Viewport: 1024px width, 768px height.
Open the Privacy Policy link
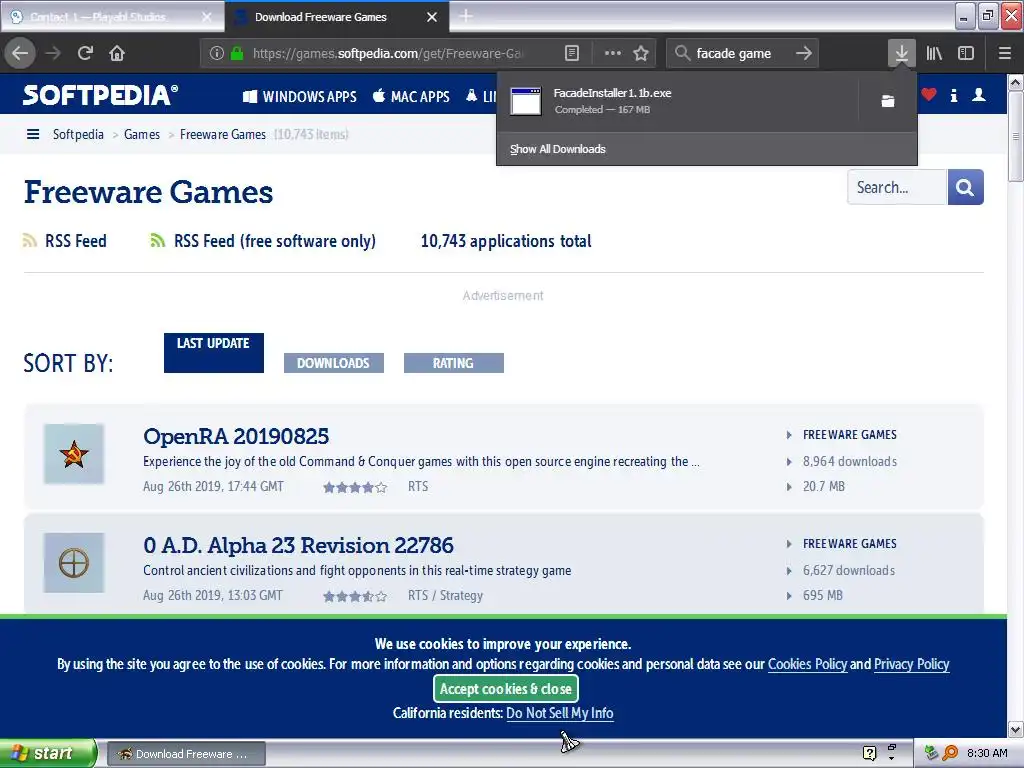912,664
